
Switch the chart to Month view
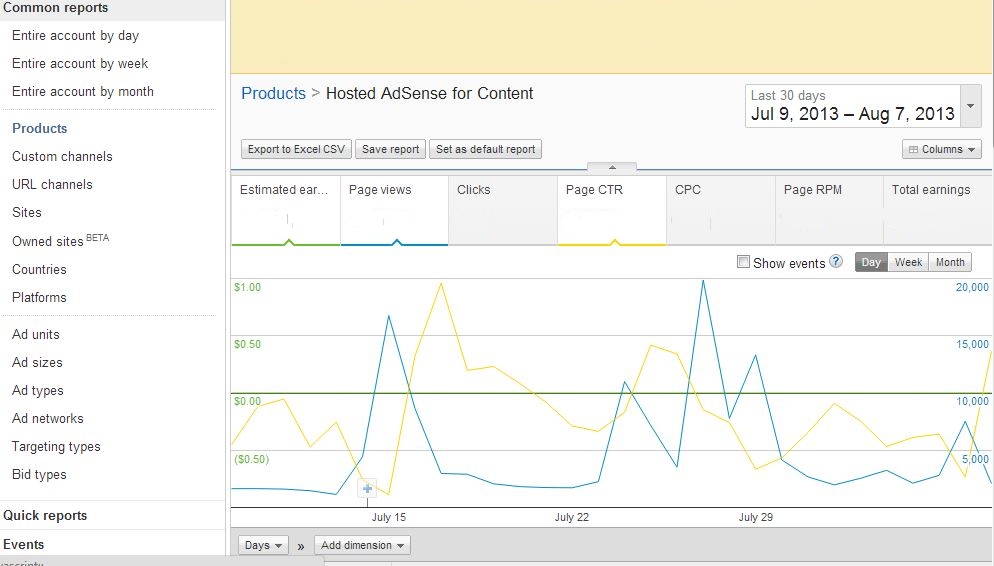pos(950,262)
